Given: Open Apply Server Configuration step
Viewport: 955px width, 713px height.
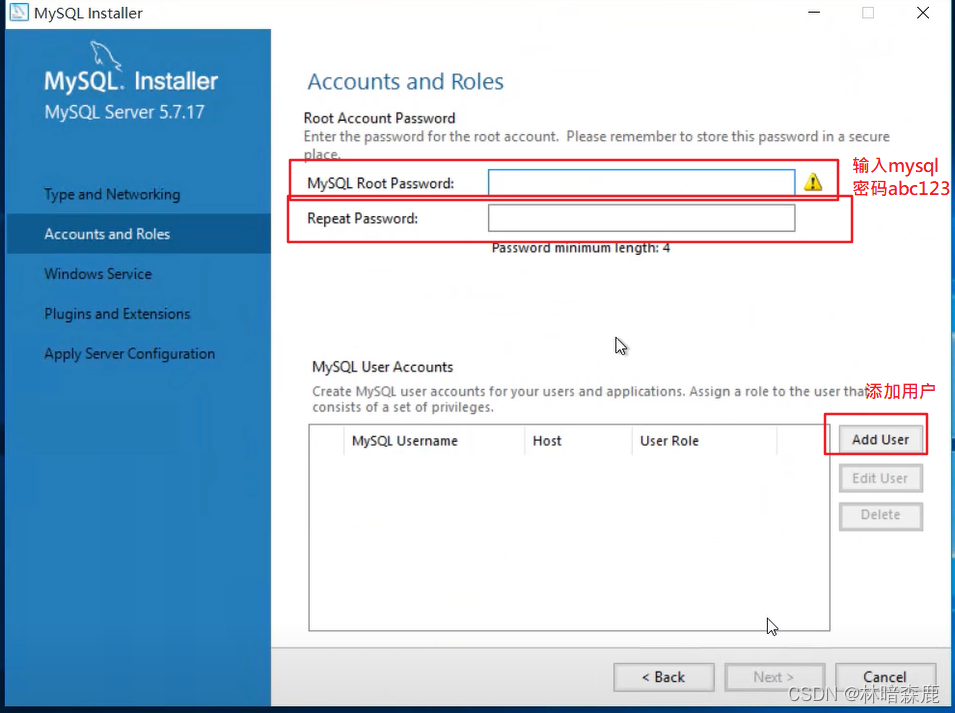Looking at the screenshot, I should 129,354.
